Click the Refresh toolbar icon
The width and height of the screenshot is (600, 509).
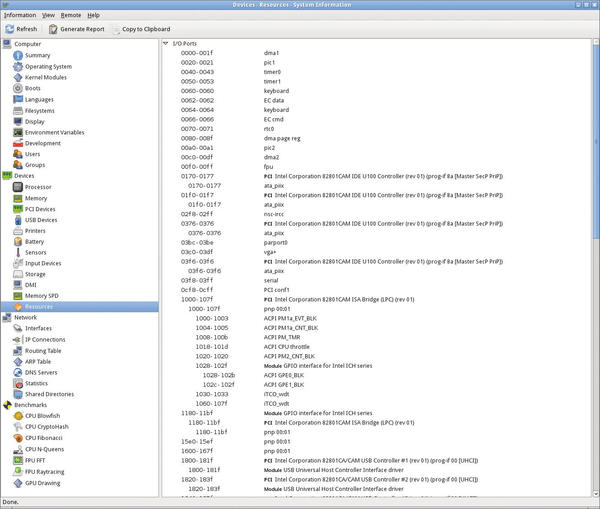(10, 29)
